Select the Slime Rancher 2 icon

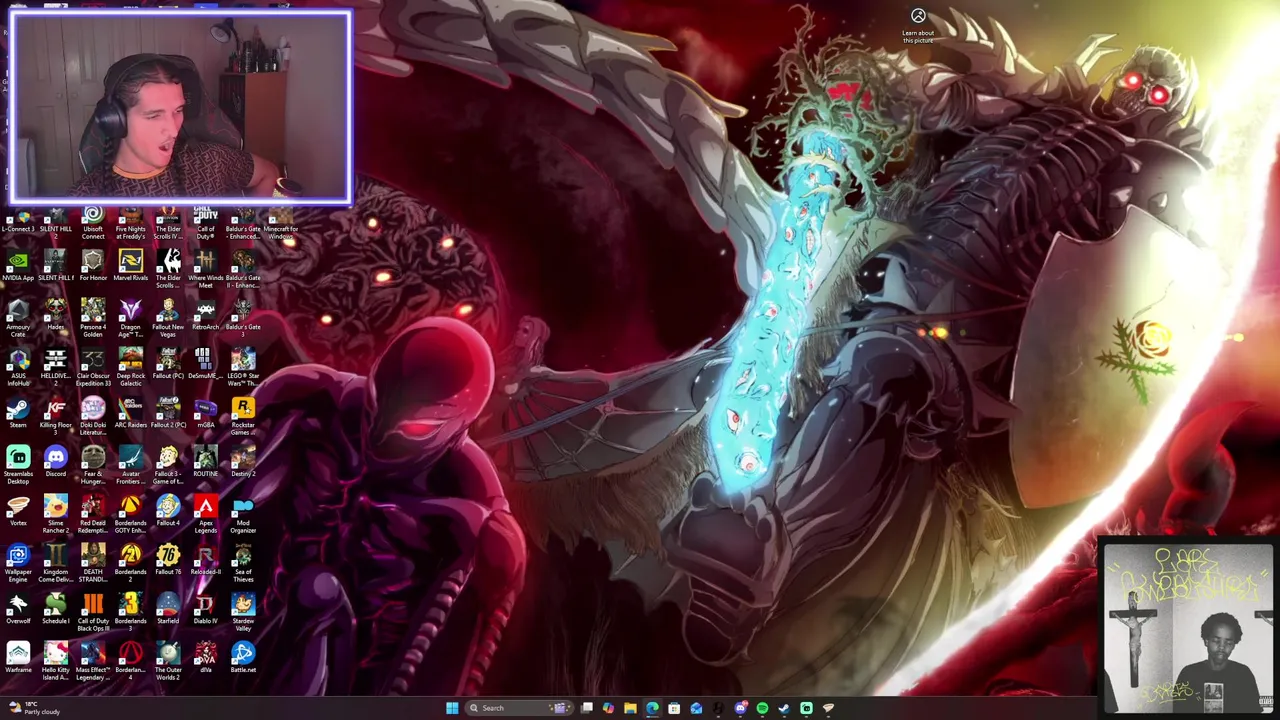[55, 515]
